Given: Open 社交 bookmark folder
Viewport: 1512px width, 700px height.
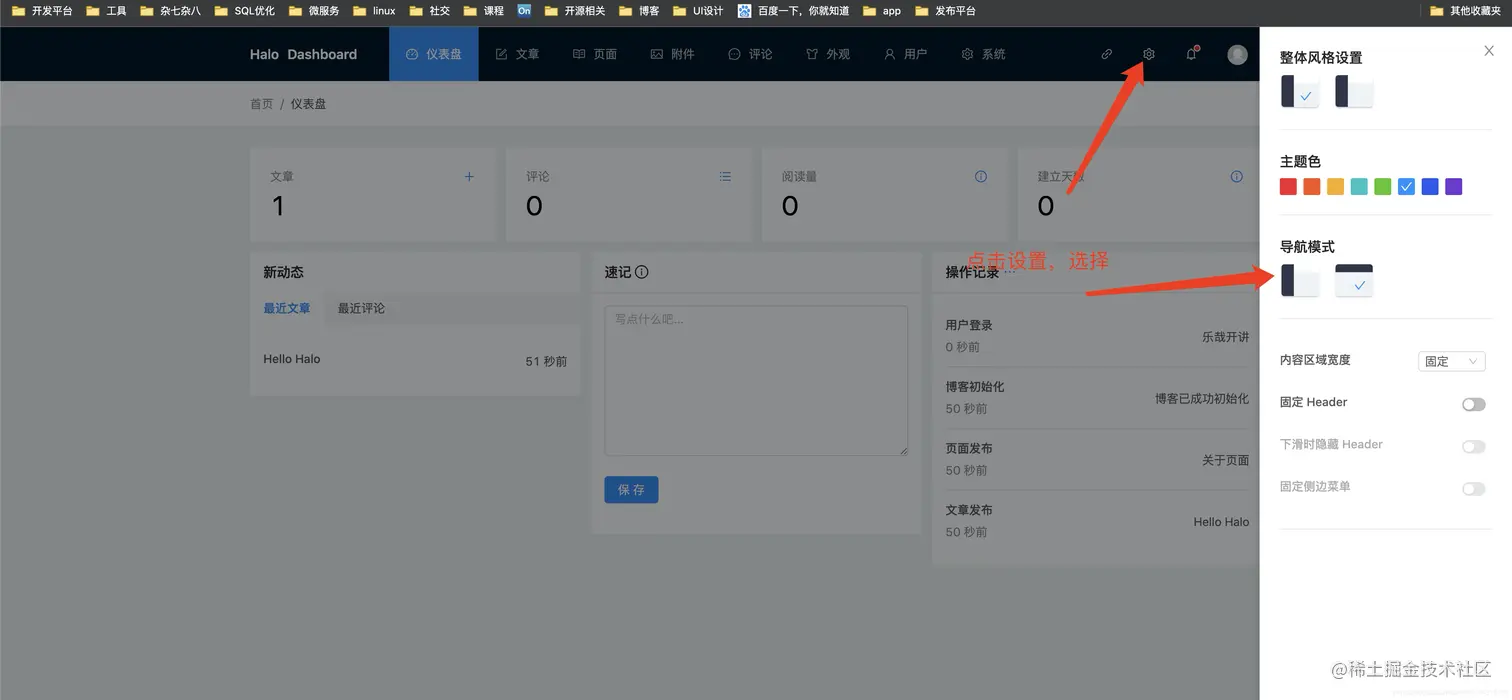Looking at the screenshot, I should (x=430, y=11).
